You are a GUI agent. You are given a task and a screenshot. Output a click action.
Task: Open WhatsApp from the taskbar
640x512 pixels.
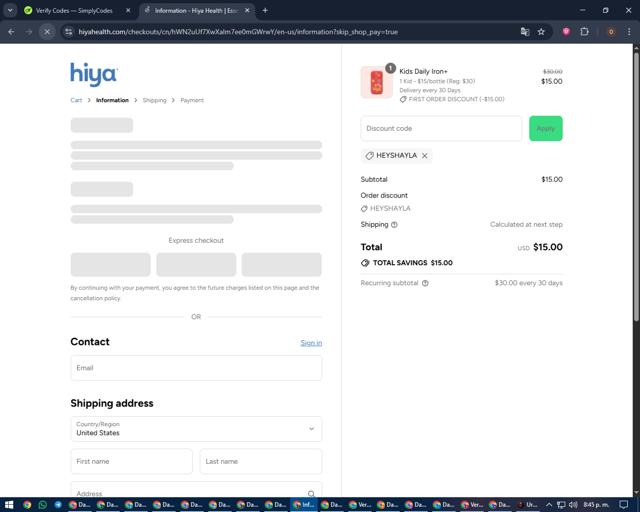pyautogui.click(x=42, y=505)
